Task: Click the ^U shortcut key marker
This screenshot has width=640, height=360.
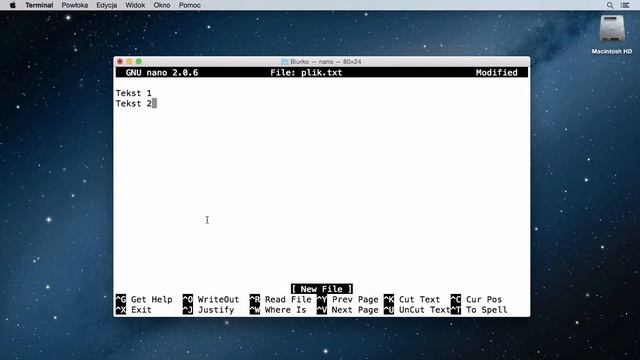Action: 389,310
